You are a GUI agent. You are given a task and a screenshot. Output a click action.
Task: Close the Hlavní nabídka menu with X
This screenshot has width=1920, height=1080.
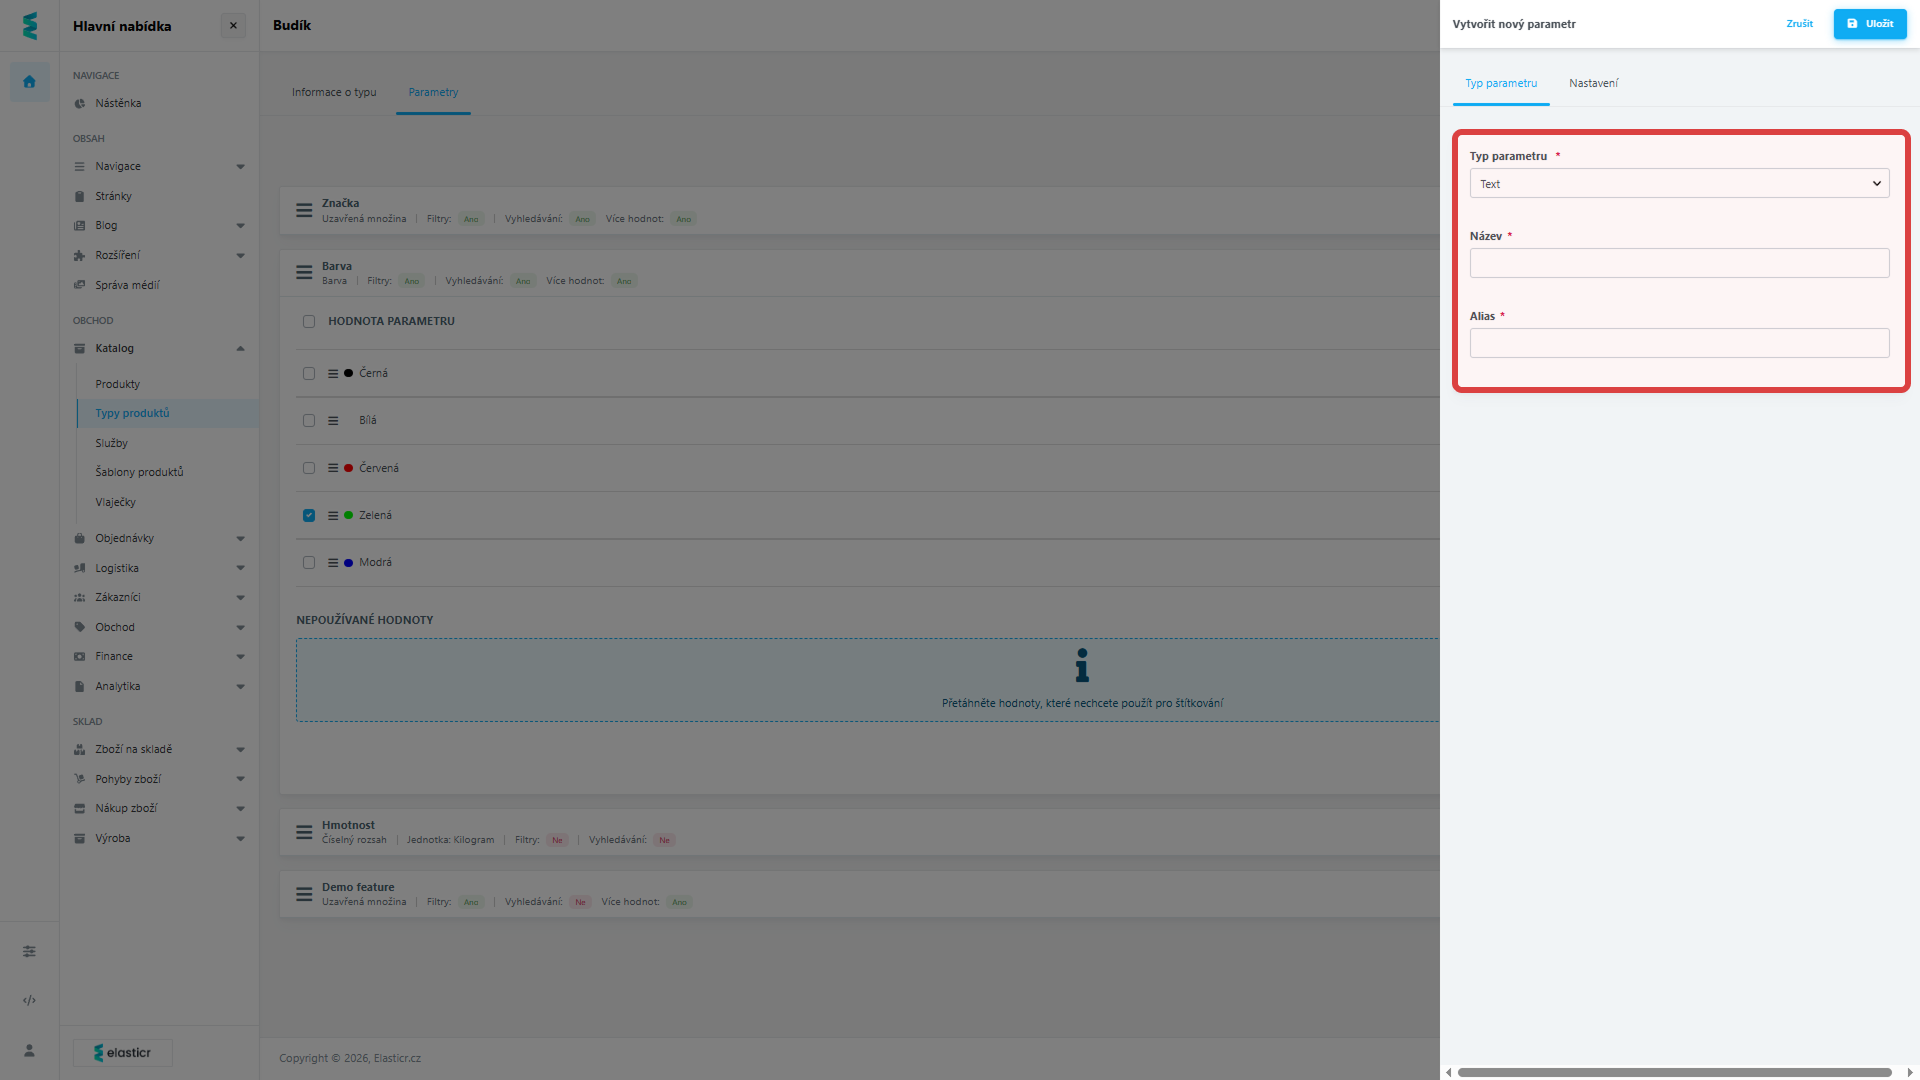pyautogui.click(x=233, y=26)
